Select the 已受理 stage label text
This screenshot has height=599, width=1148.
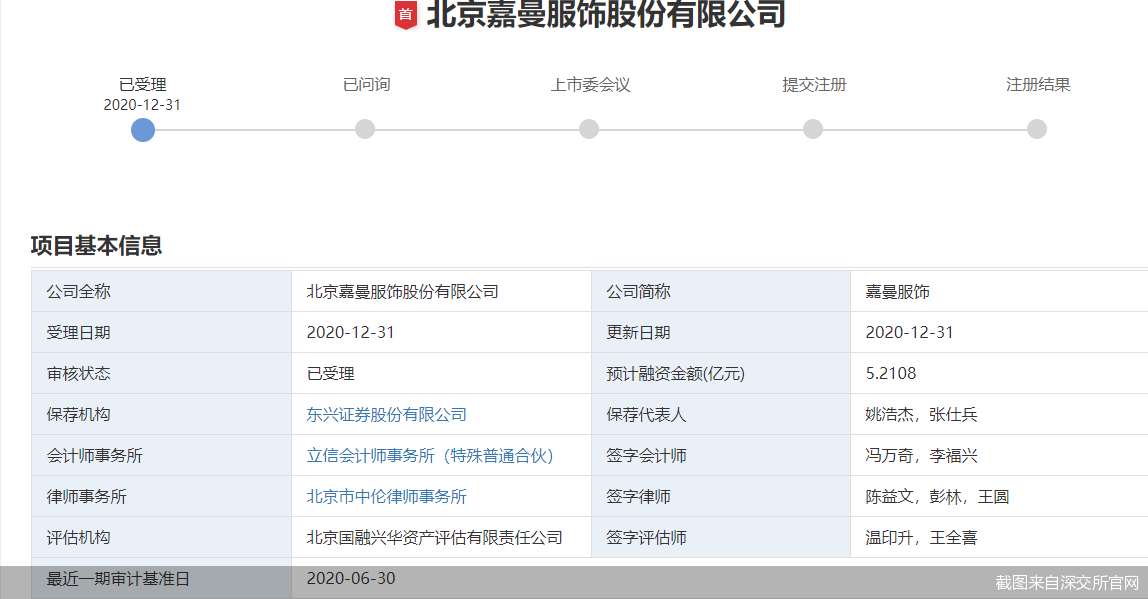(143, 84)
